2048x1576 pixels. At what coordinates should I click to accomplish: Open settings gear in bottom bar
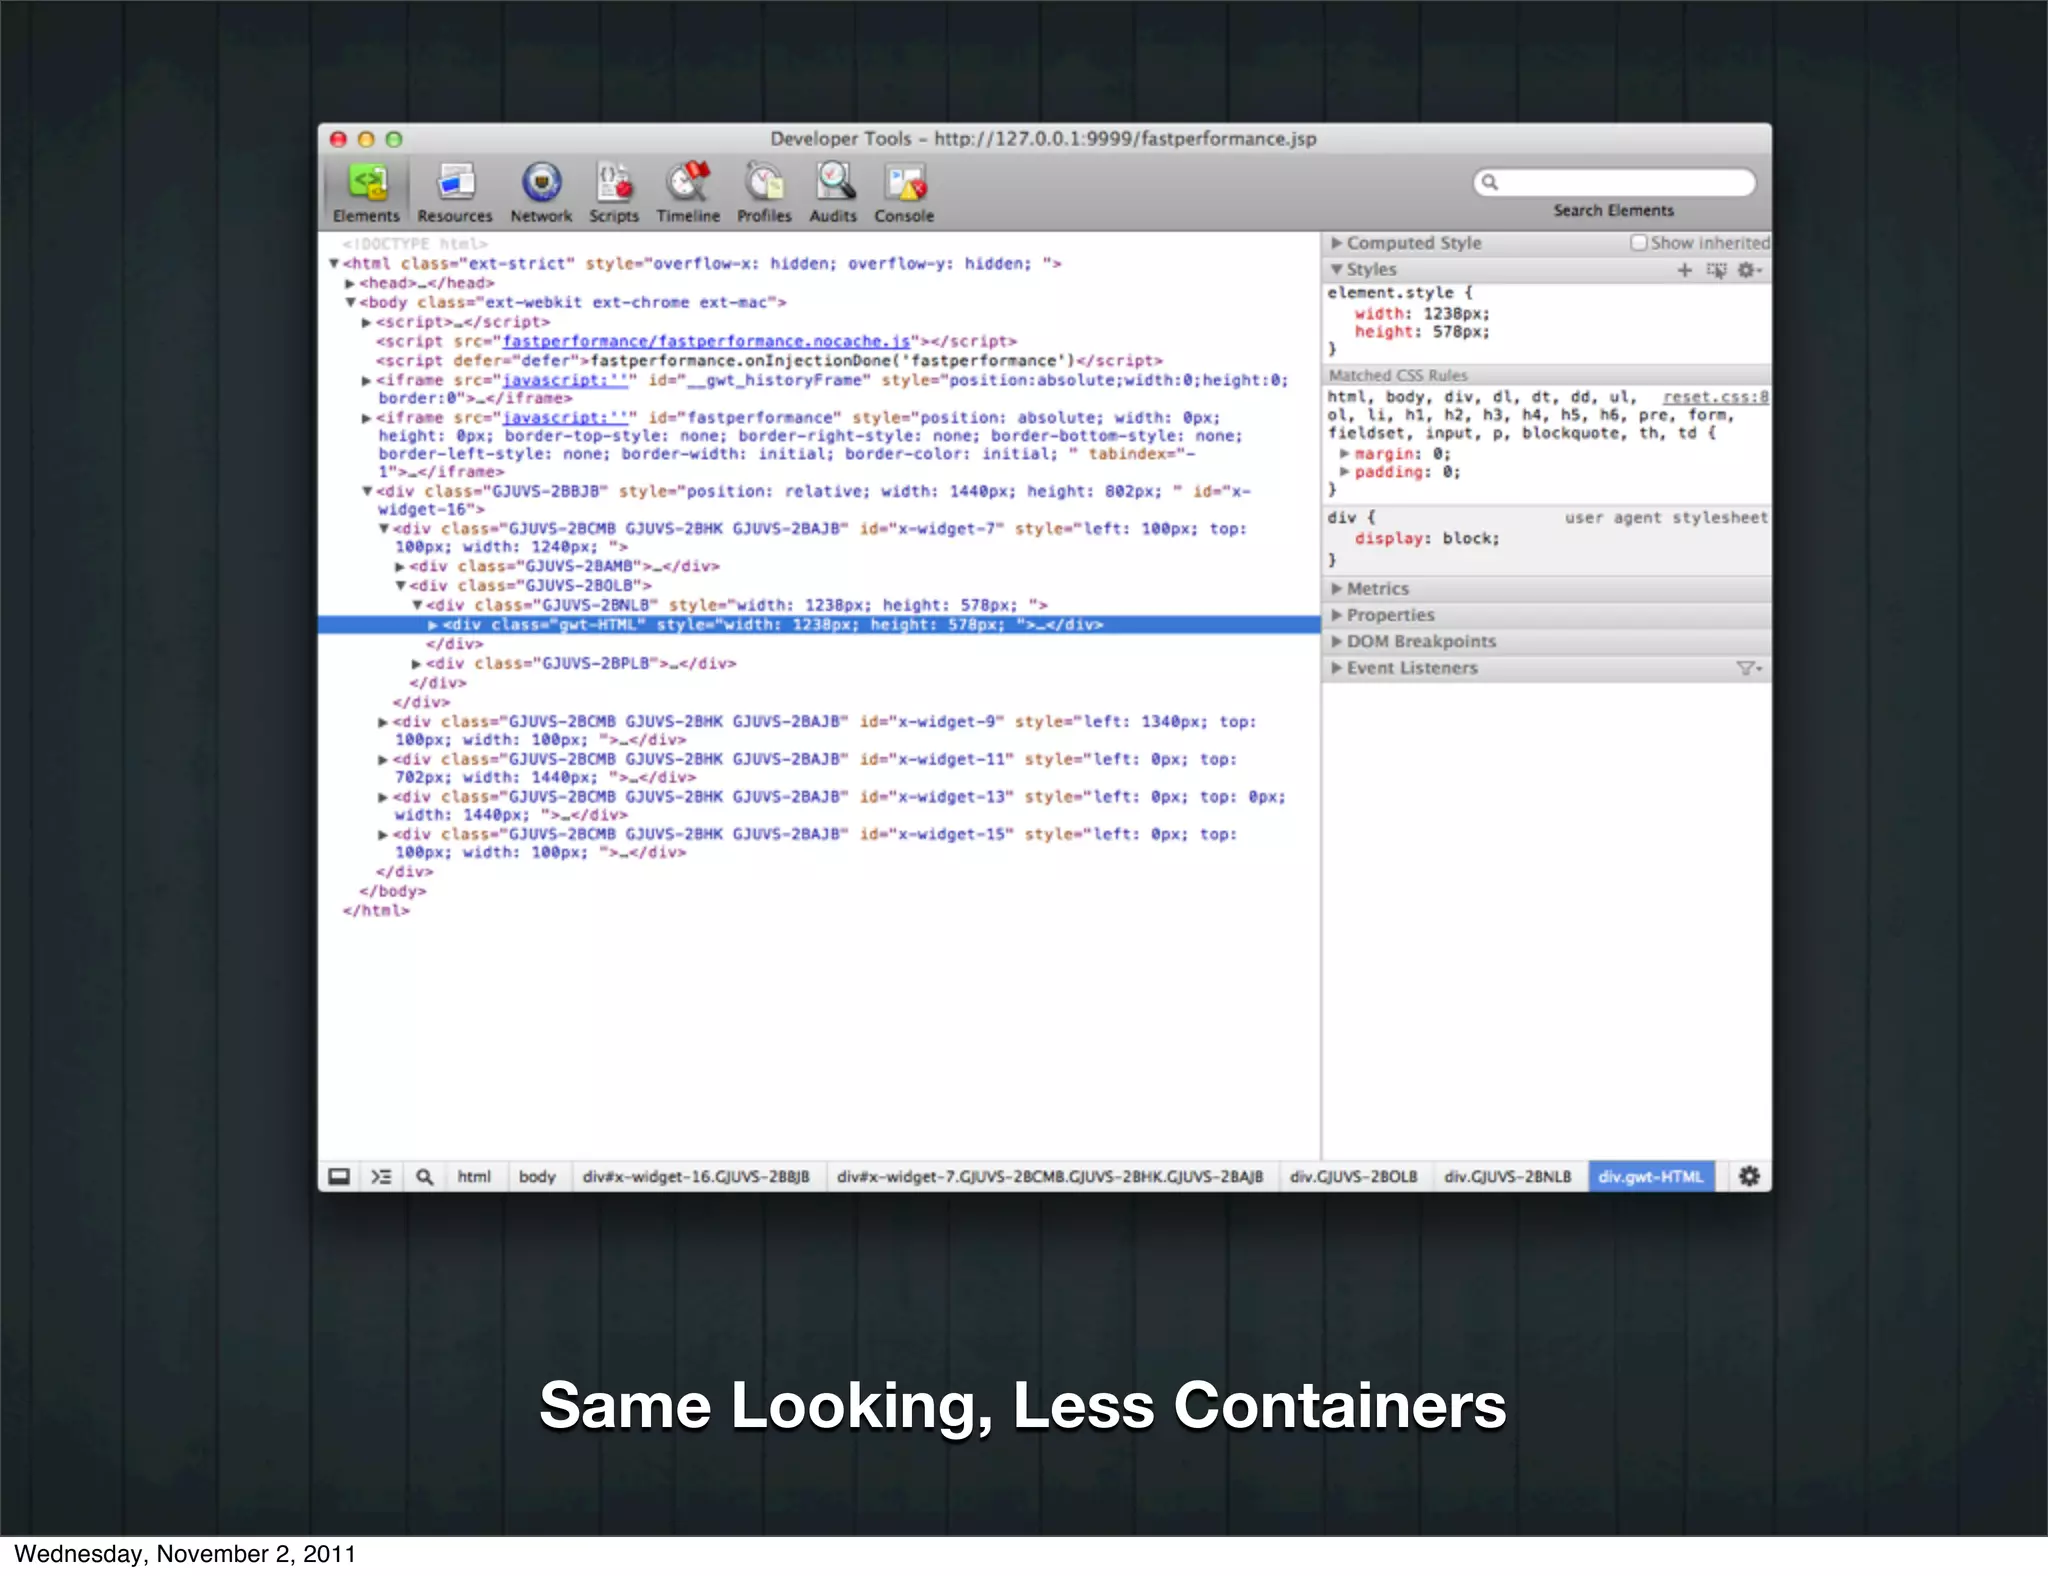tap(1749, 1176)
